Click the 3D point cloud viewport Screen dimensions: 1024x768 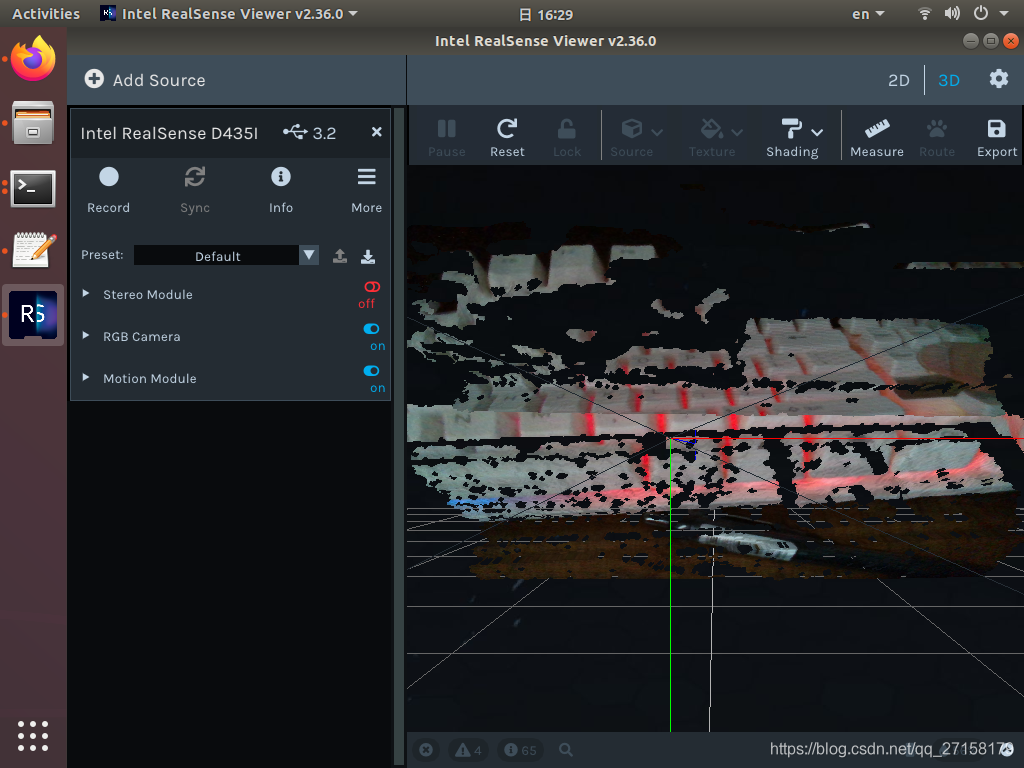pyautogui.click(x=715, y=447)
